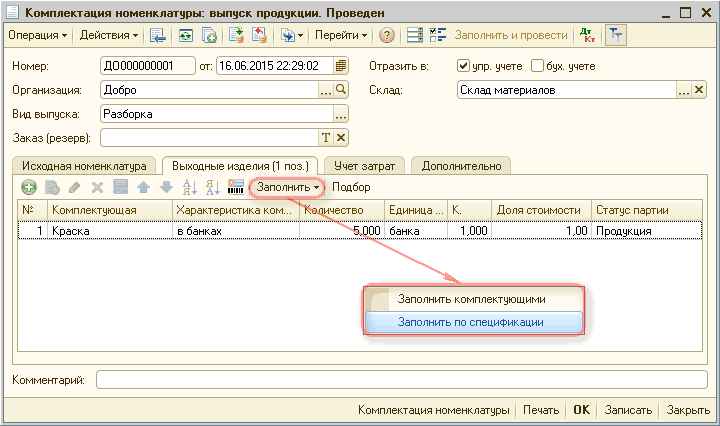
Task: Click the barcode scanner icon
Action: click(x=236, y=187)
